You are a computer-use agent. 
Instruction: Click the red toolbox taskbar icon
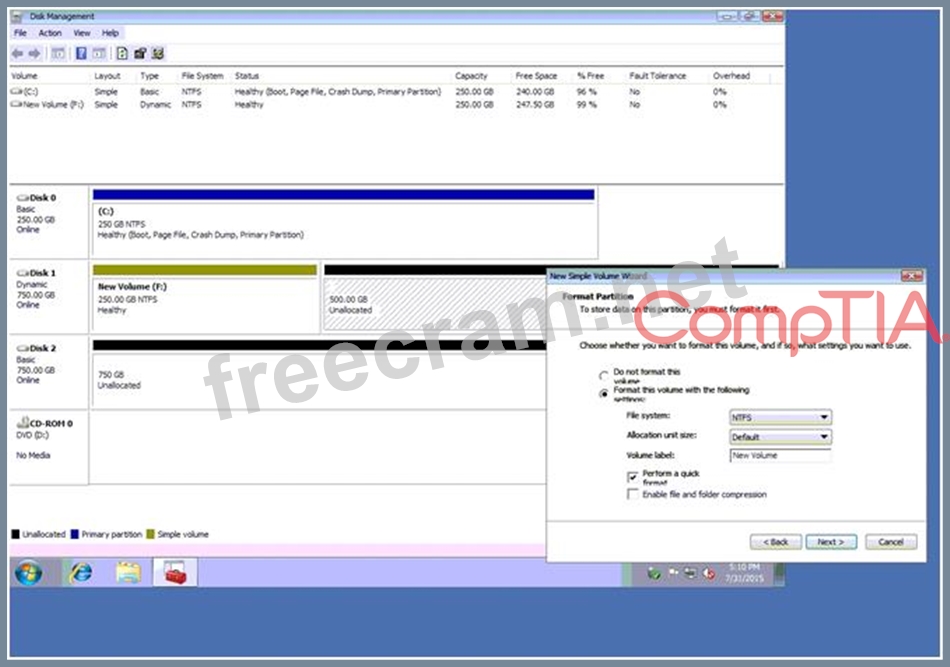click(x=175, y=572)
